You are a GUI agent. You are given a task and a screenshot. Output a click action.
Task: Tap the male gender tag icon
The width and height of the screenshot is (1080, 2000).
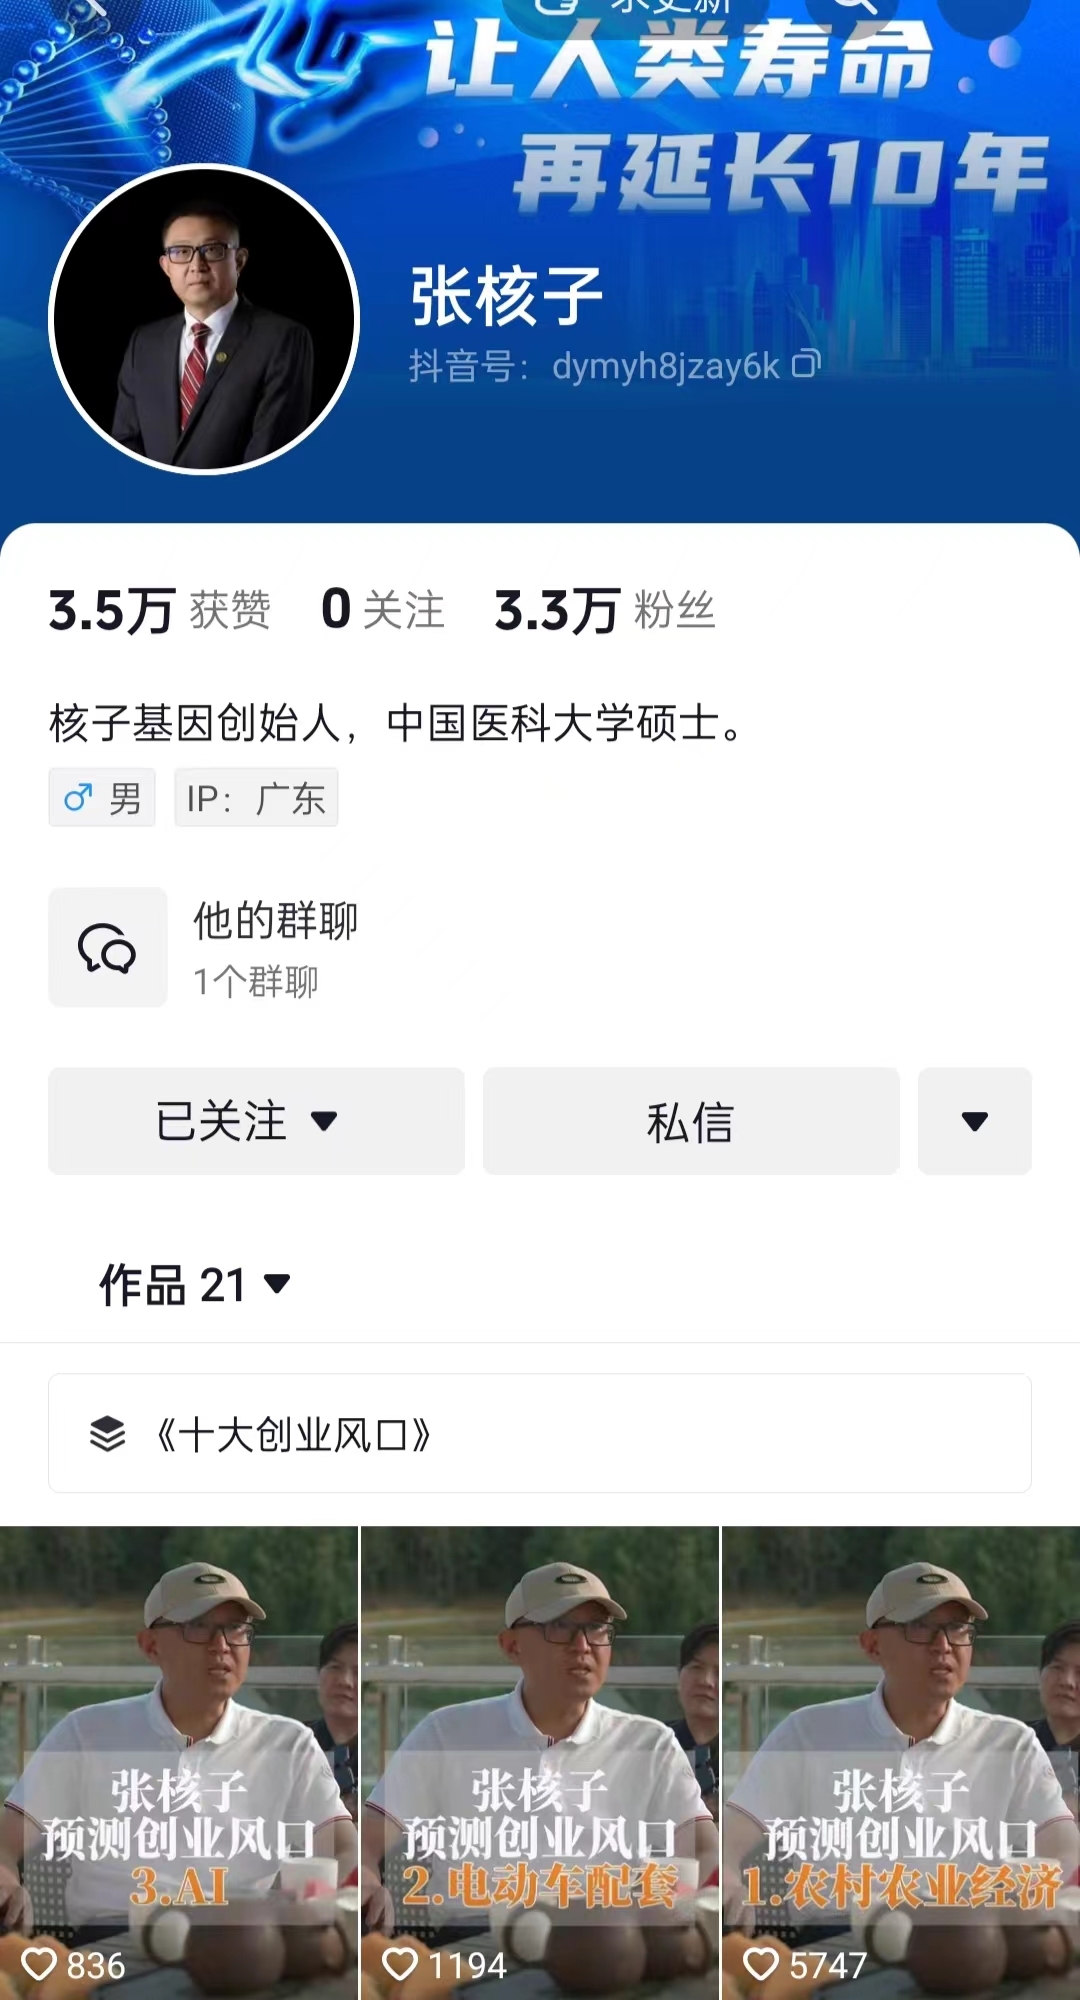pyautogui.click(x=77, y=798)
